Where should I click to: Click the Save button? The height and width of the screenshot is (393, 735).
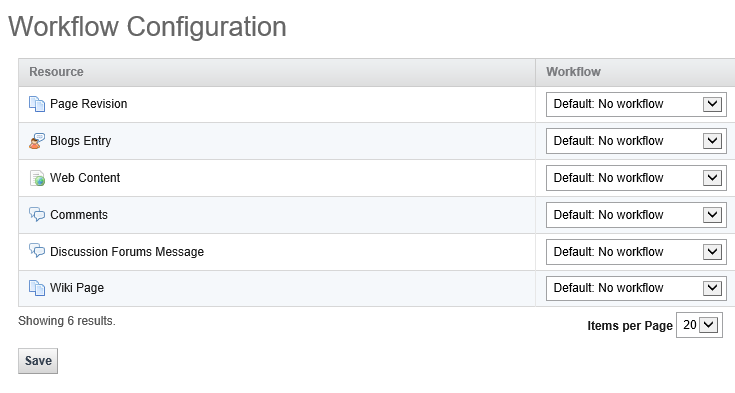coord(38,361)
